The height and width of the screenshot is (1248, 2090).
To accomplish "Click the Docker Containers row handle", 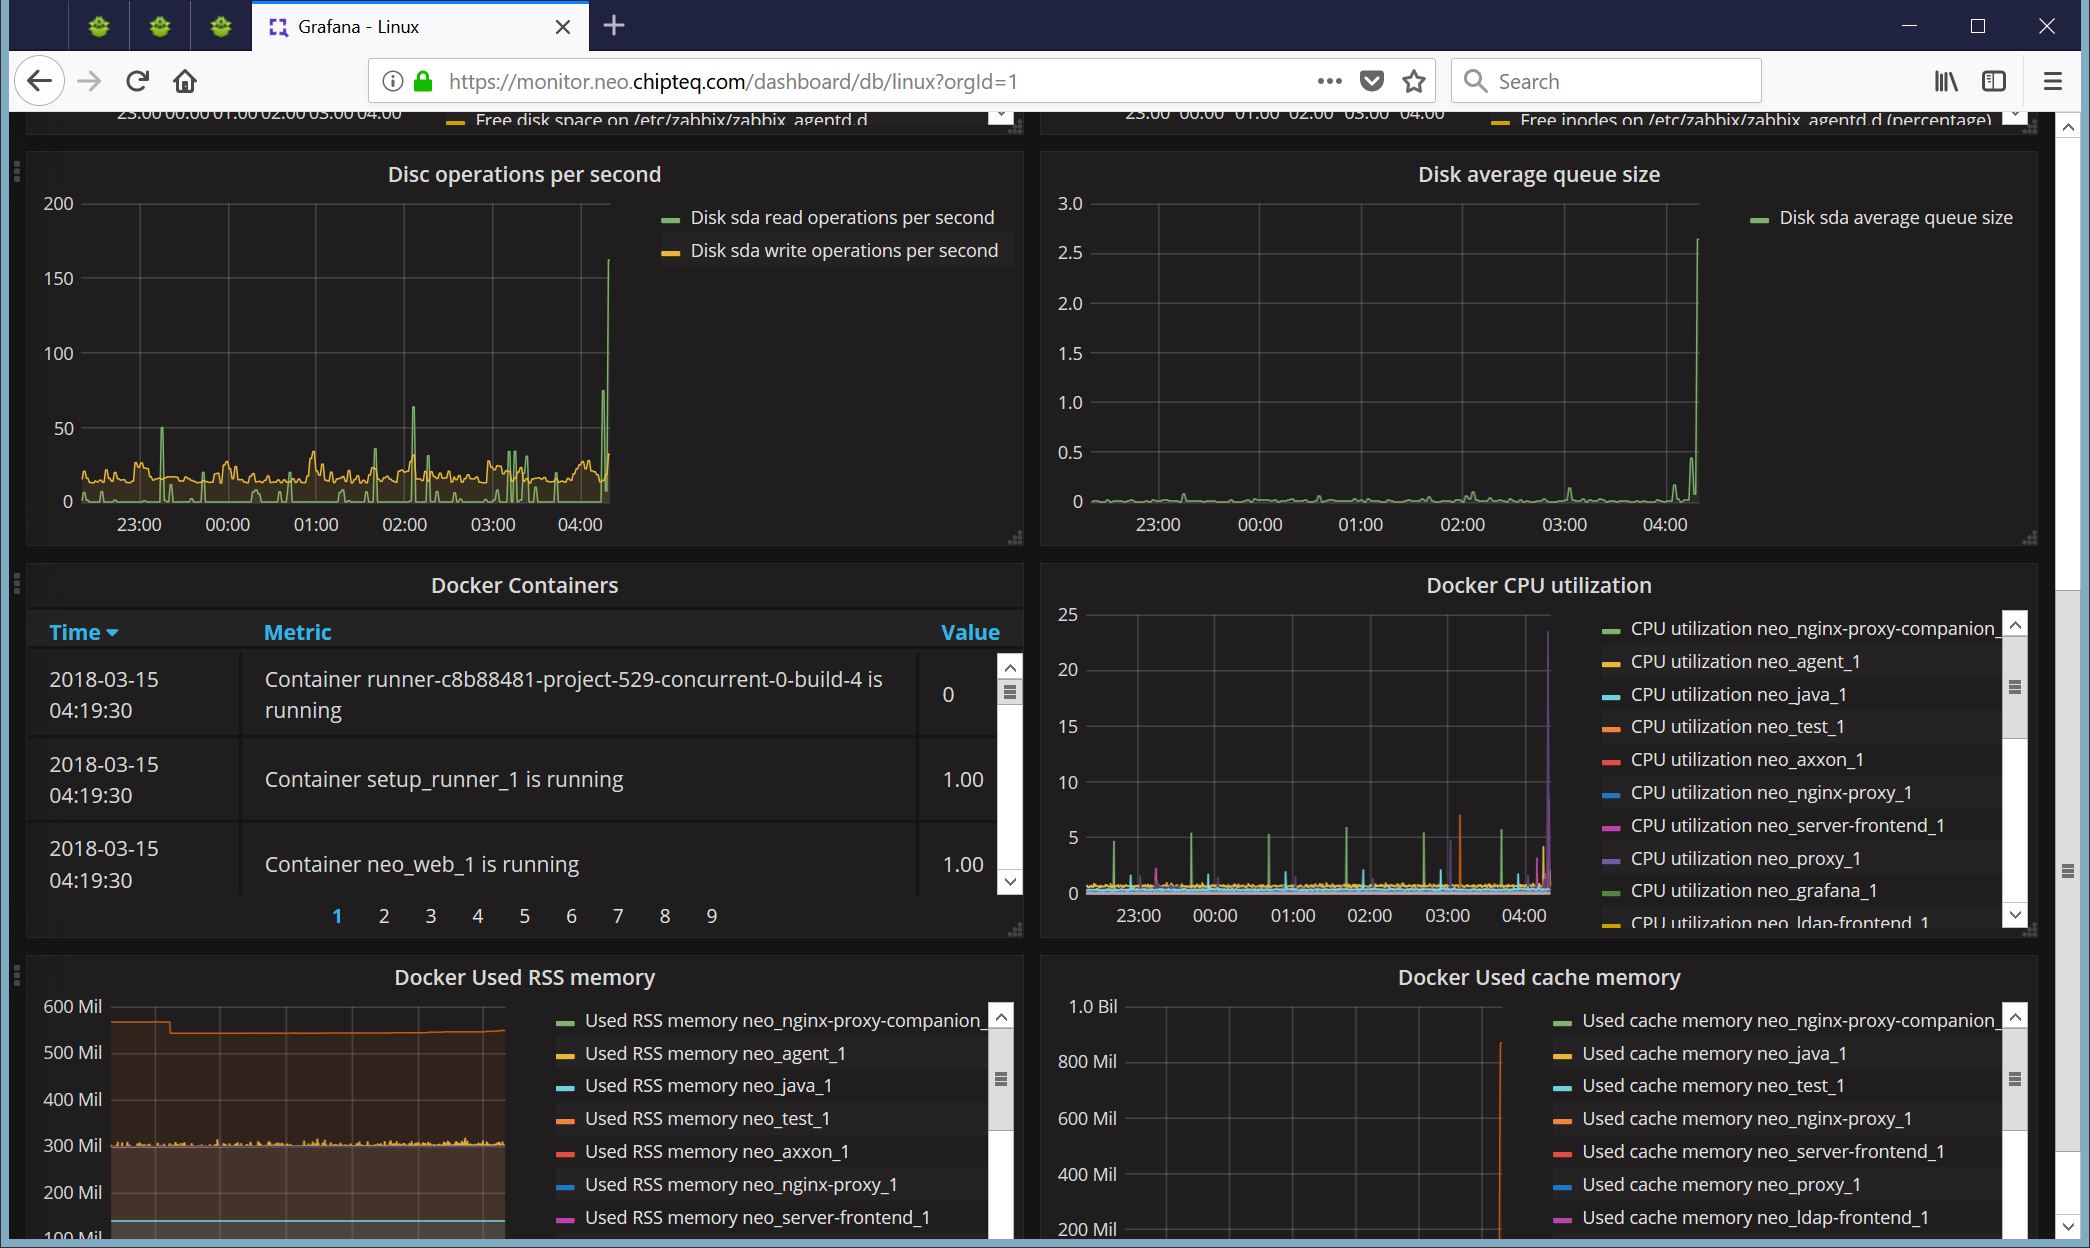I will (x=17, y=583).
